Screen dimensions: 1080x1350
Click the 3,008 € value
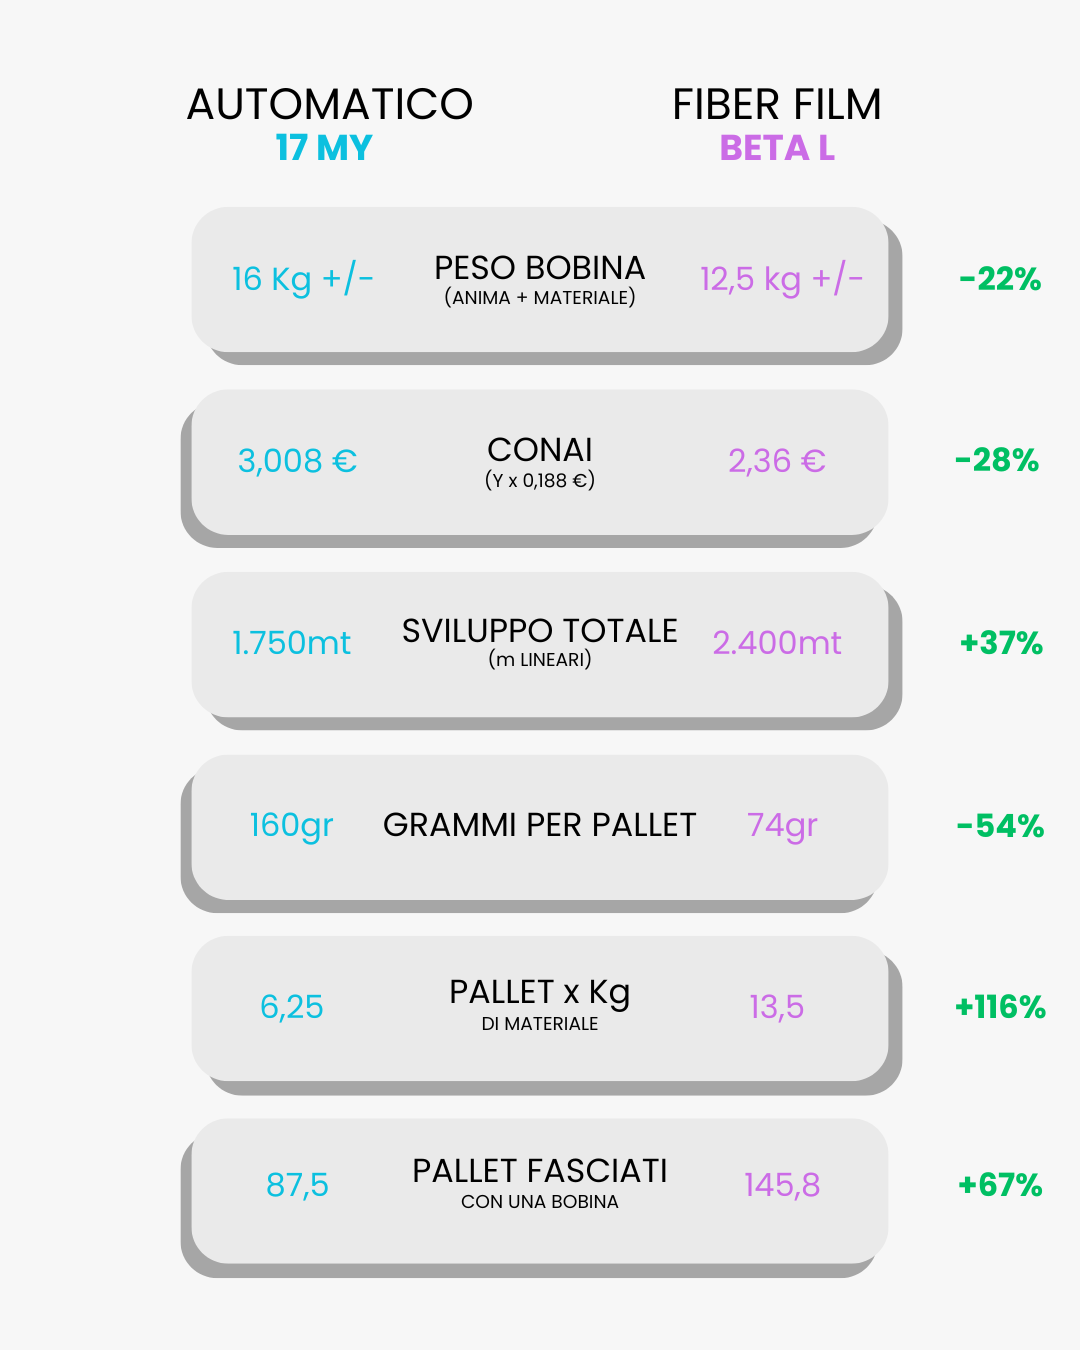(x=297, y=461)
